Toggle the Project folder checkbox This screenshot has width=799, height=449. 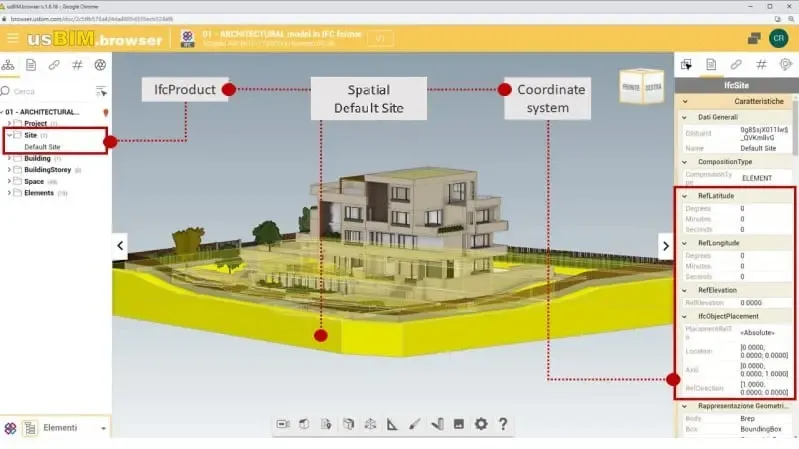tap(18, 123)
